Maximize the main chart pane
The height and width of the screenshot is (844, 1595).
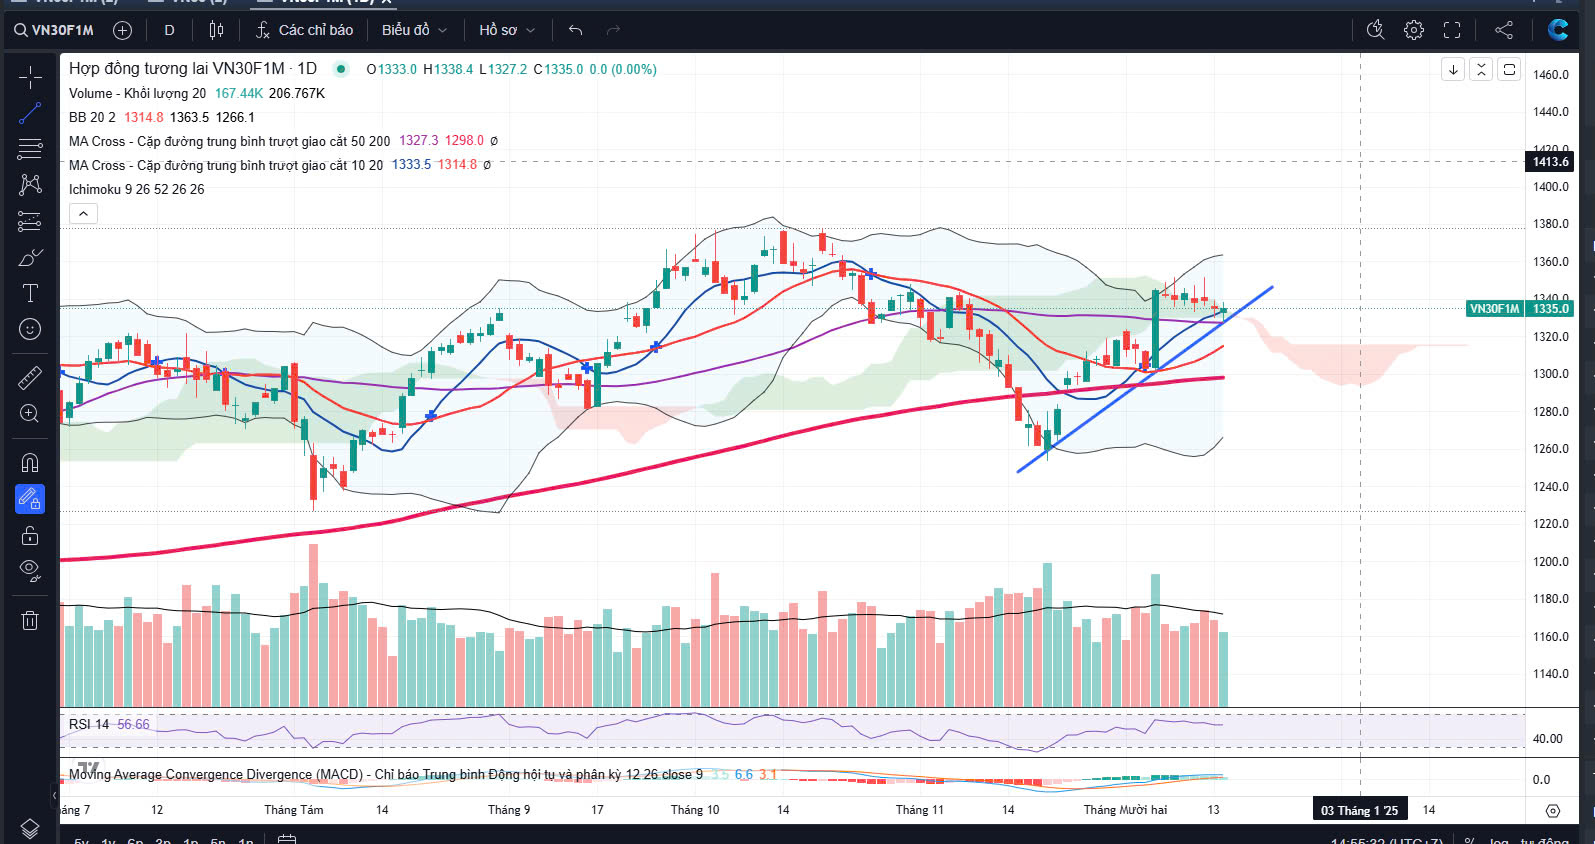coord(1509,69)
